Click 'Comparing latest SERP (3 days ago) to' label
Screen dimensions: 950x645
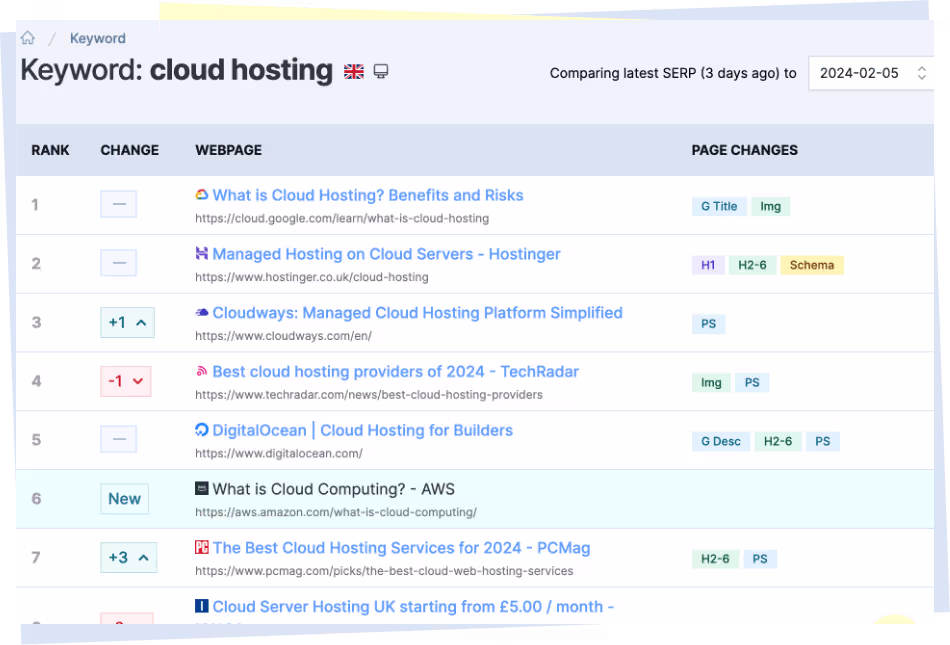(x=673, y=73)
